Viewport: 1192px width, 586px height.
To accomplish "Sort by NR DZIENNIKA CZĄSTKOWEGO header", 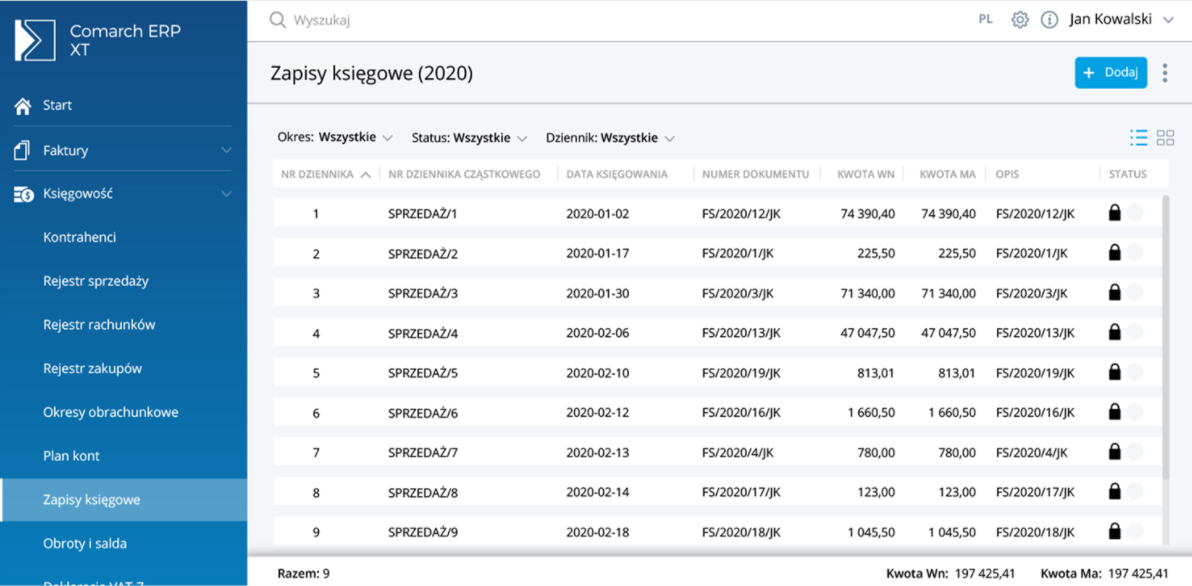I will tap(464, 174).
